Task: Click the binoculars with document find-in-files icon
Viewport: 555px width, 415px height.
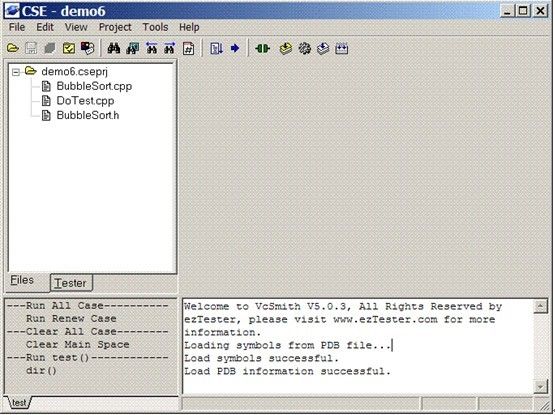Action: [x=133, y=48]
